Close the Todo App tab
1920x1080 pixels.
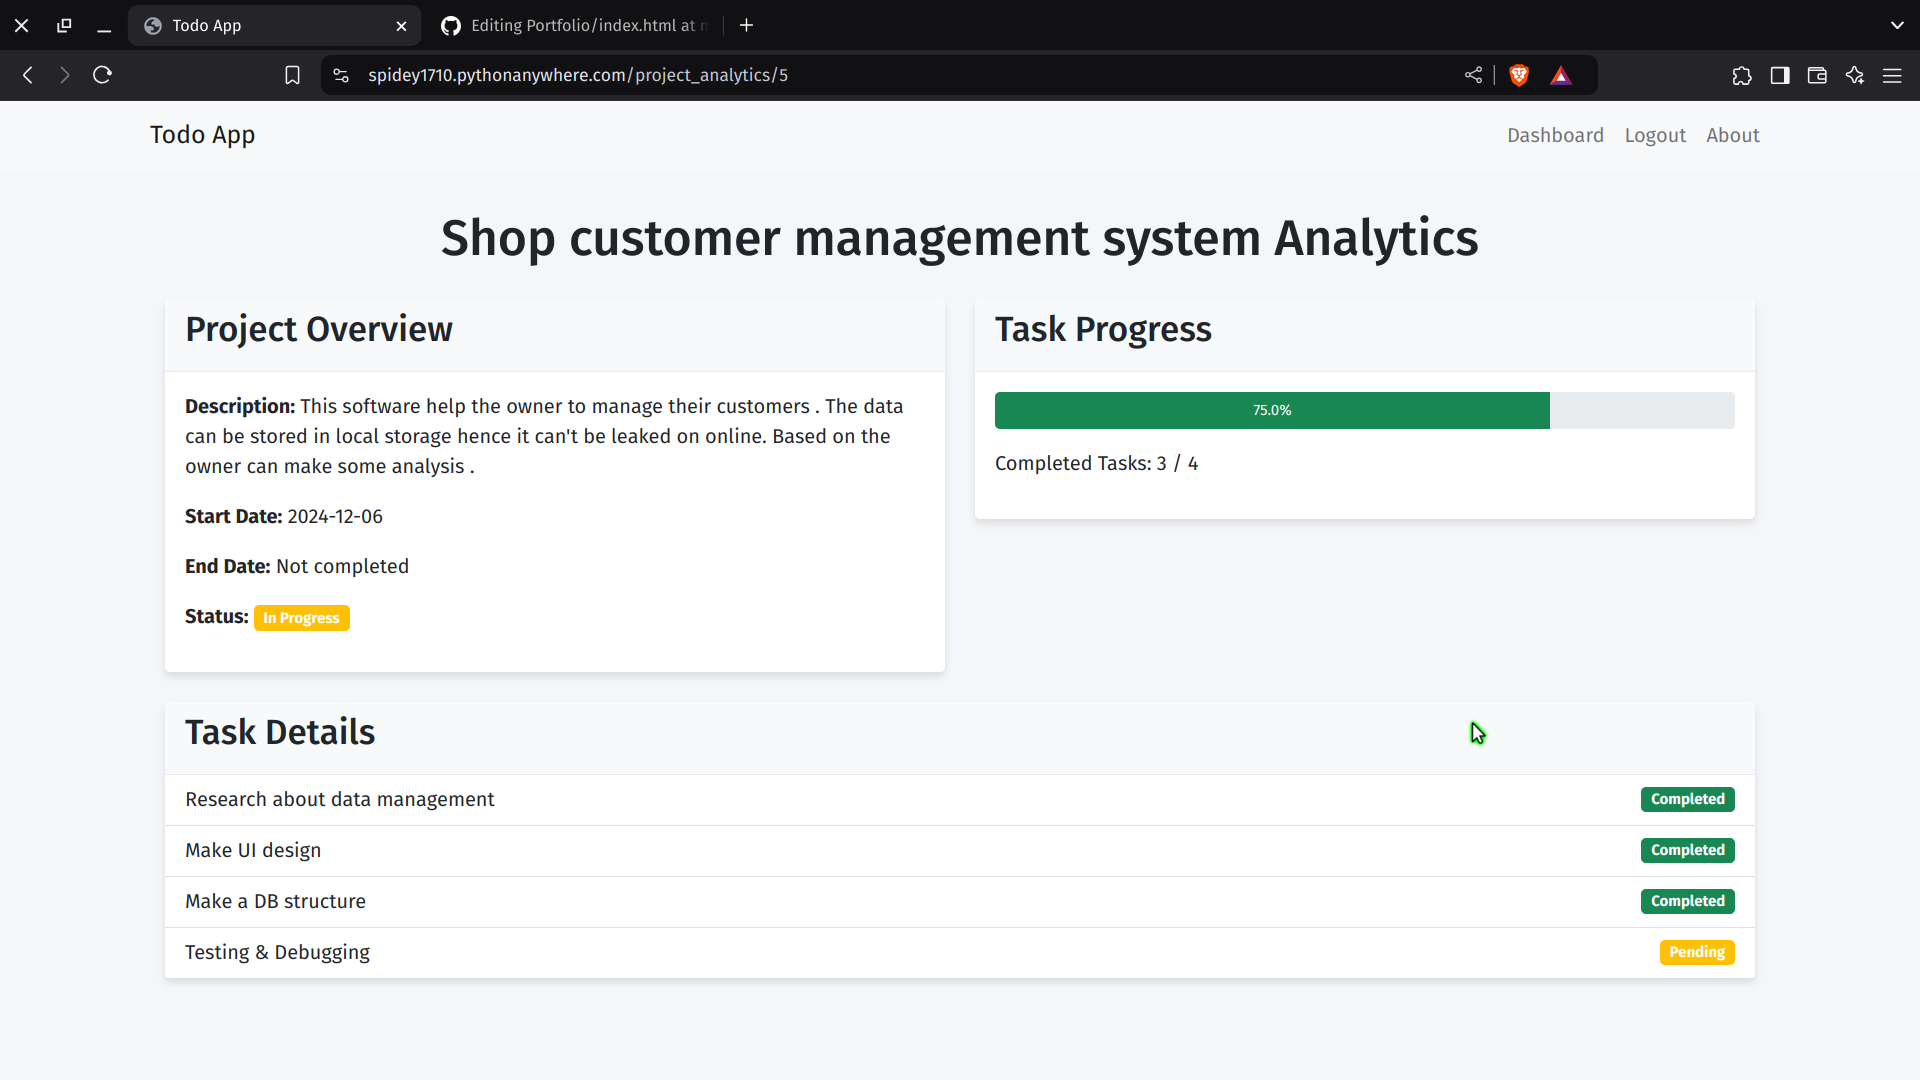coord(401,26)
